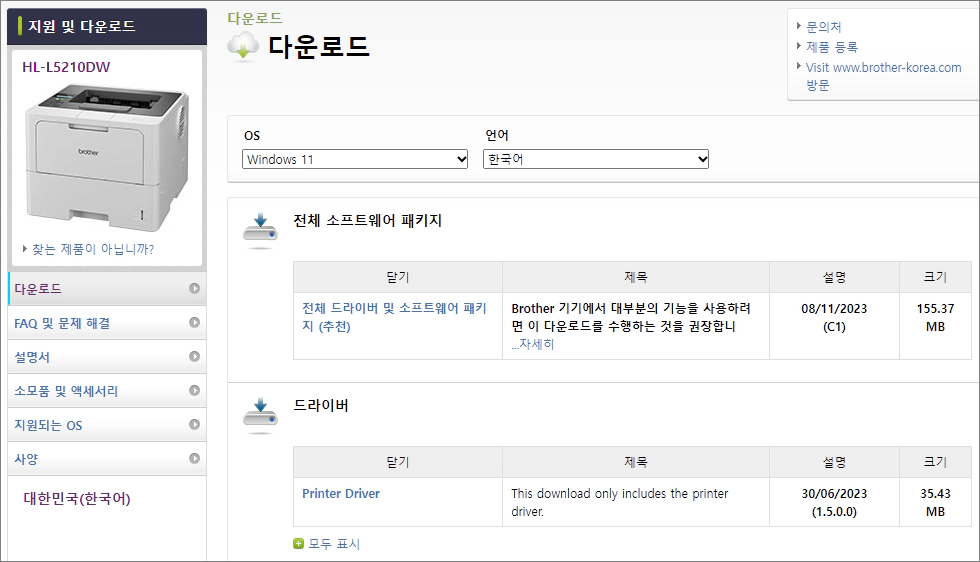Screen dimensions: 980x562
Task: Click the 드라이버 section title
Action: (x=321, y=405)
